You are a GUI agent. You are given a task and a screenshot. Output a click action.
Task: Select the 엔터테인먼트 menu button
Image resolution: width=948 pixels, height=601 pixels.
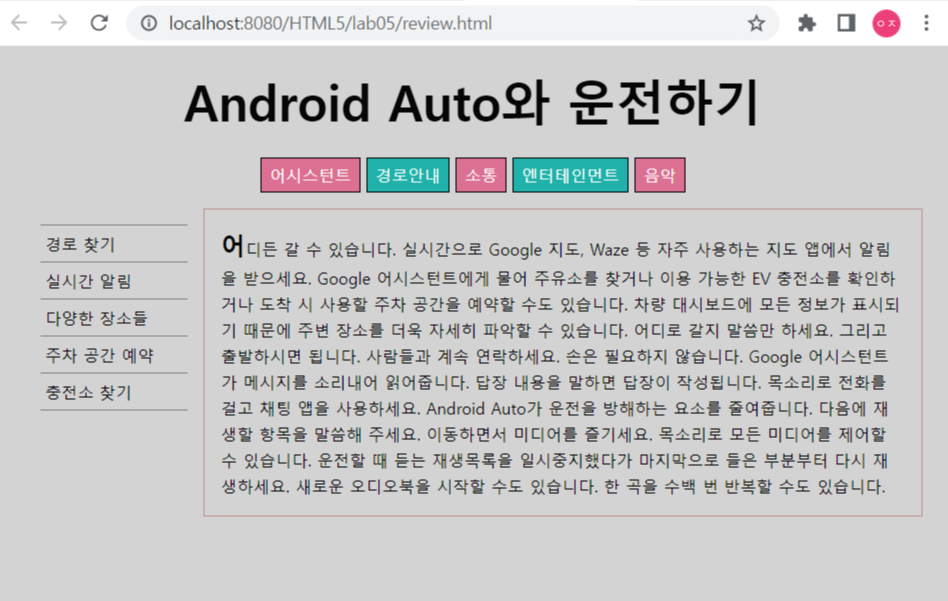[570, 175]
